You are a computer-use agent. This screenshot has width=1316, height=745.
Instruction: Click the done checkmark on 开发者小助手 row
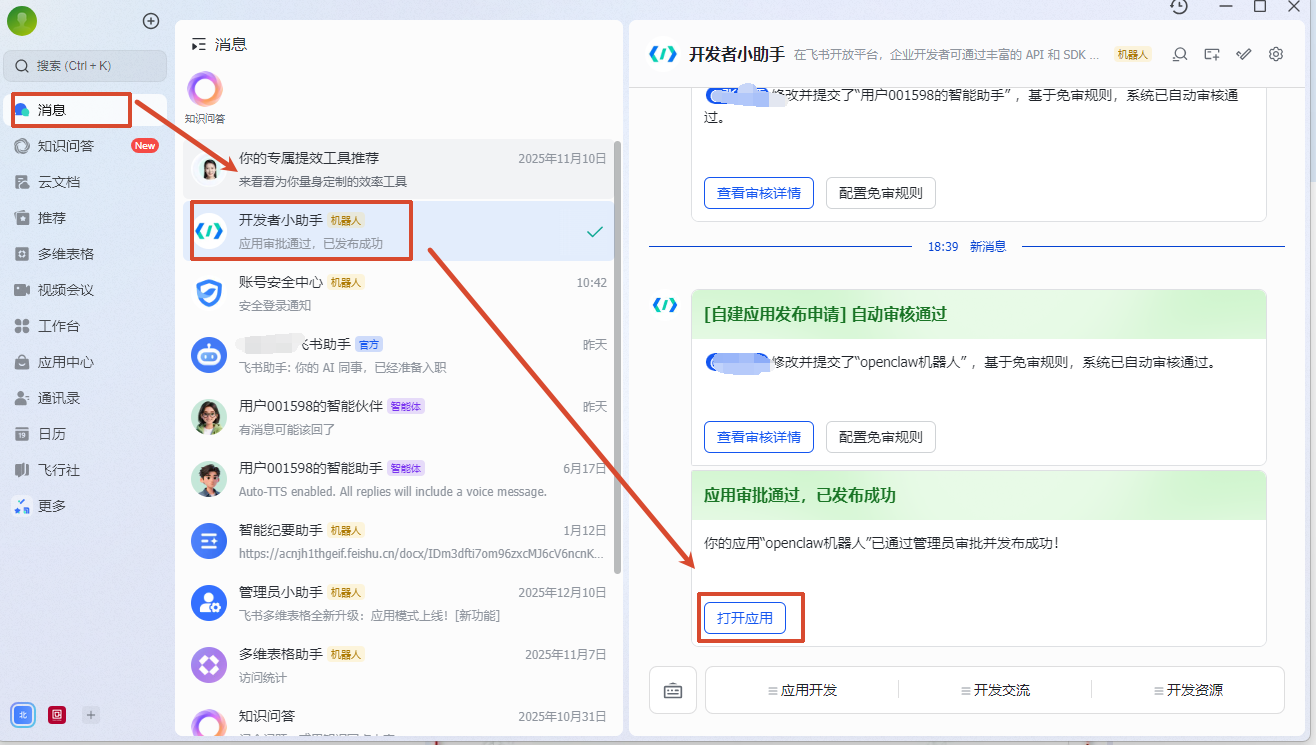(x=595, y=232)
